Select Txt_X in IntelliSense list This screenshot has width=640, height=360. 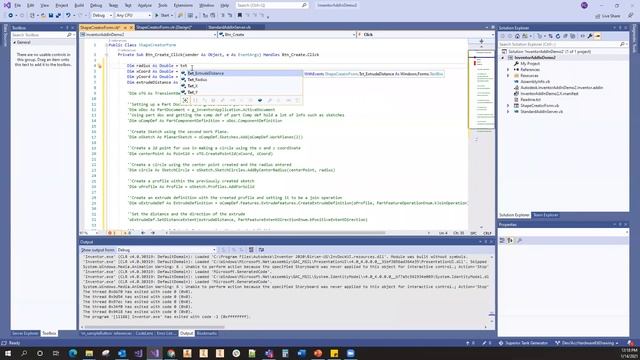point(242,86)
